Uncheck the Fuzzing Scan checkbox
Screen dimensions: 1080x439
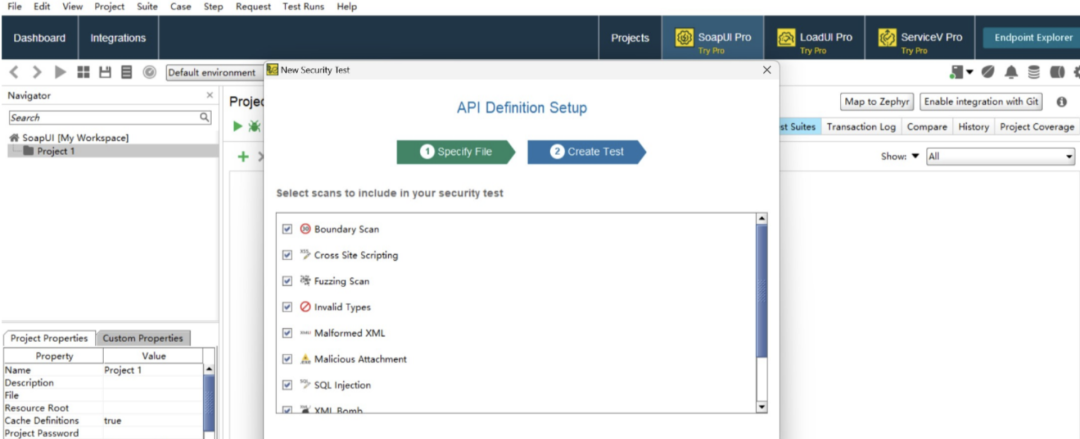287,281
